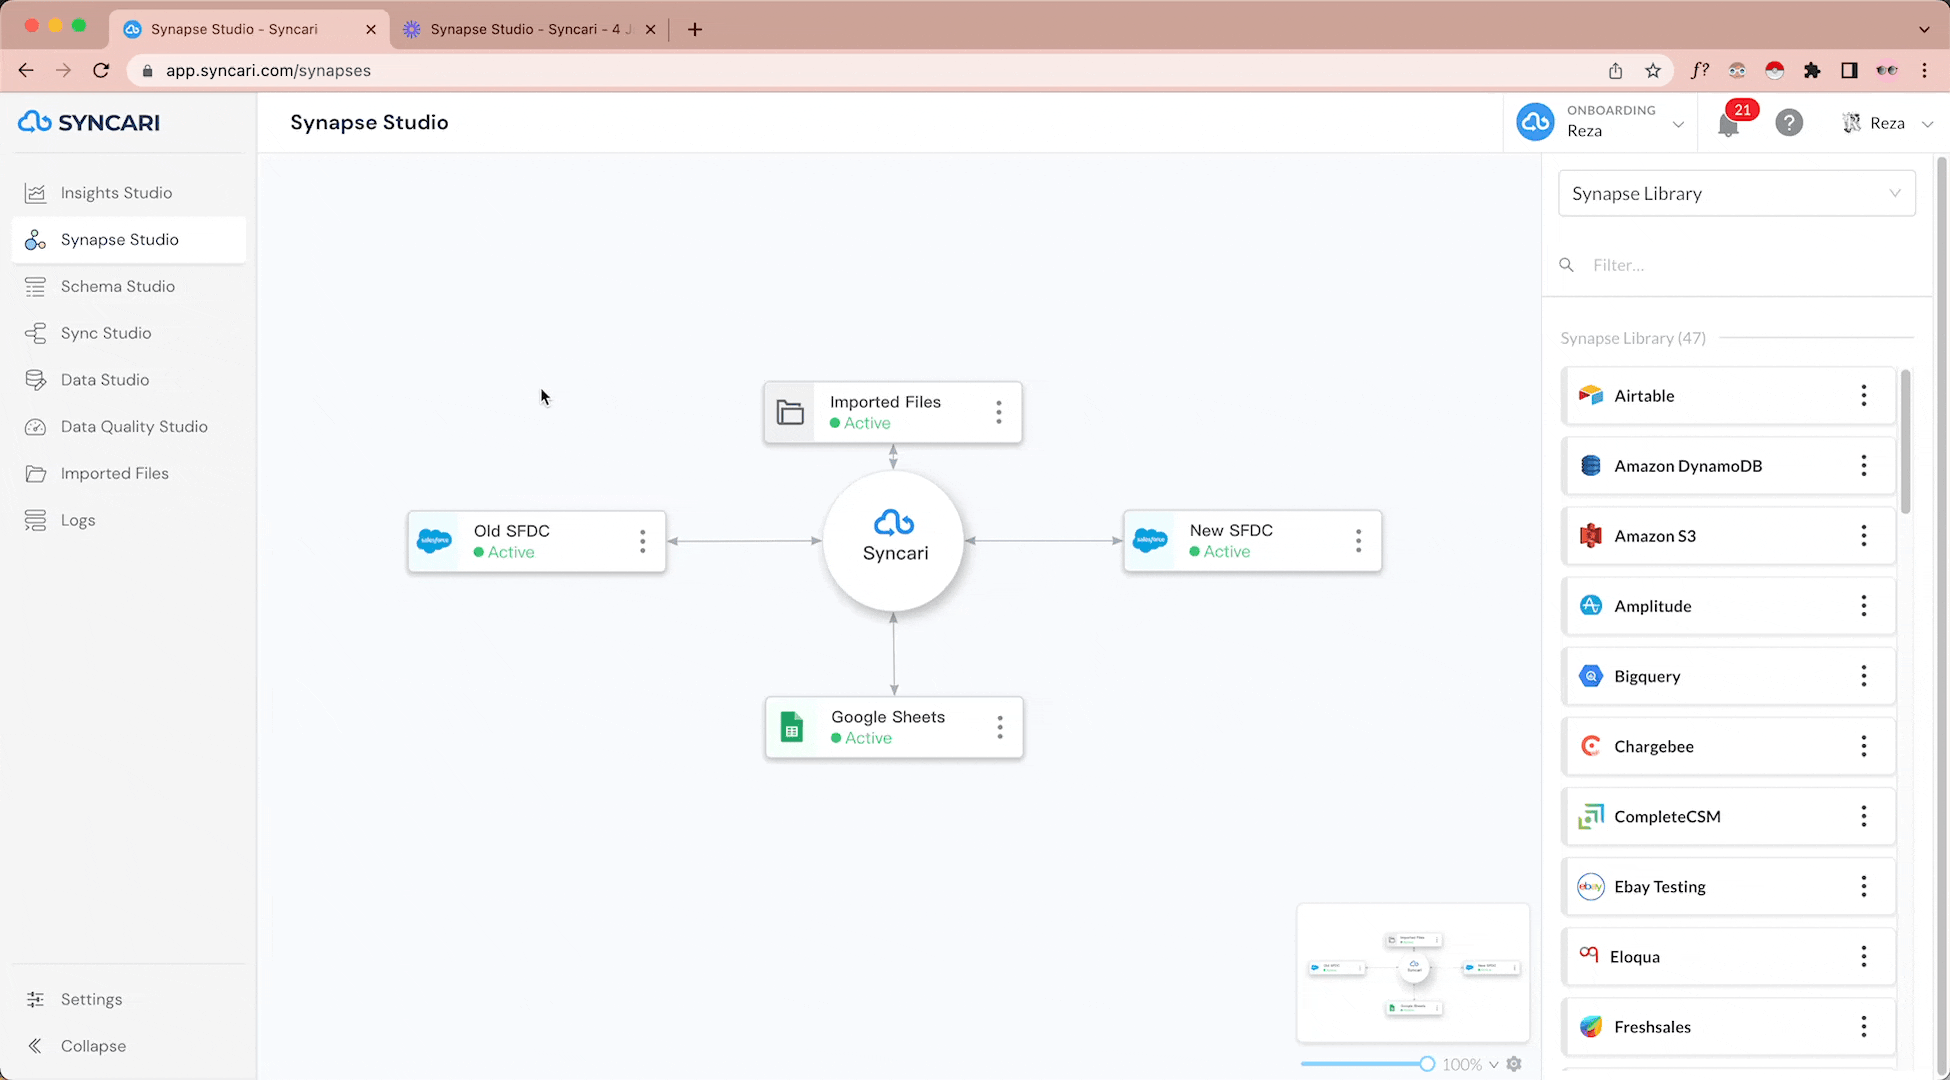Click the canvas minimap thumbnail

(x=1413, y=972)
